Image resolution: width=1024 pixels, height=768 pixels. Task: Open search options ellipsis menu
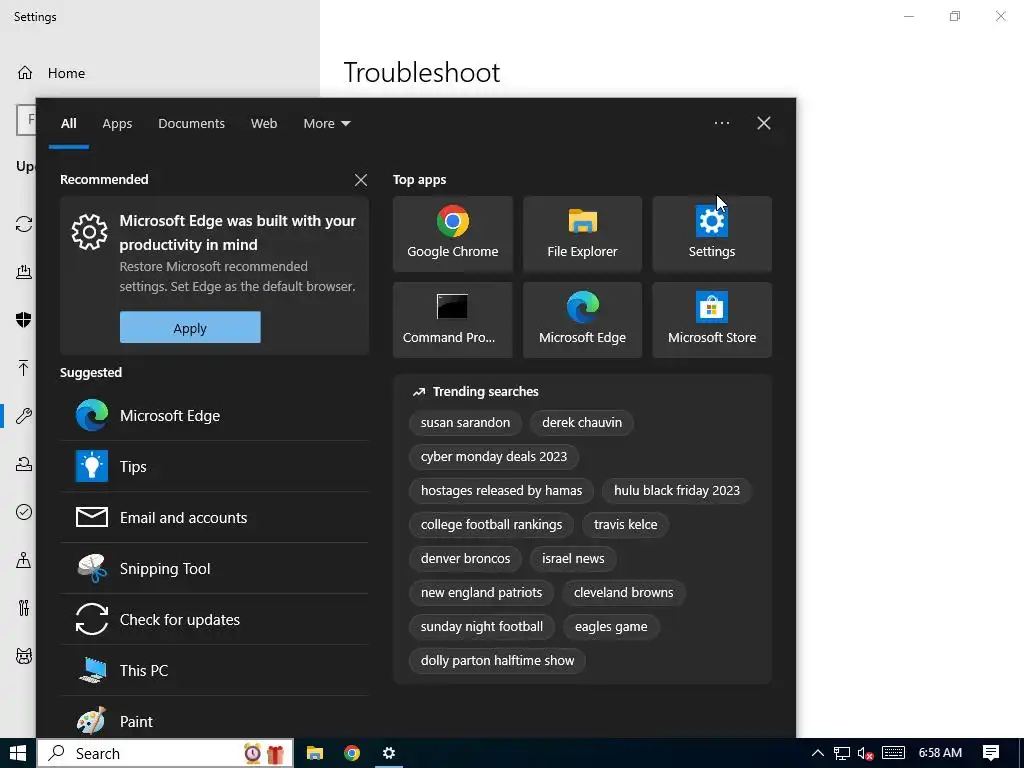(722, 123)
